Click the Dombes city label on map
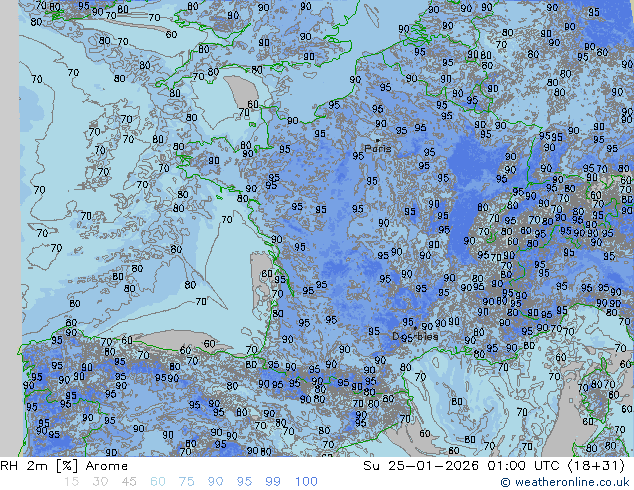 point(415,336)
